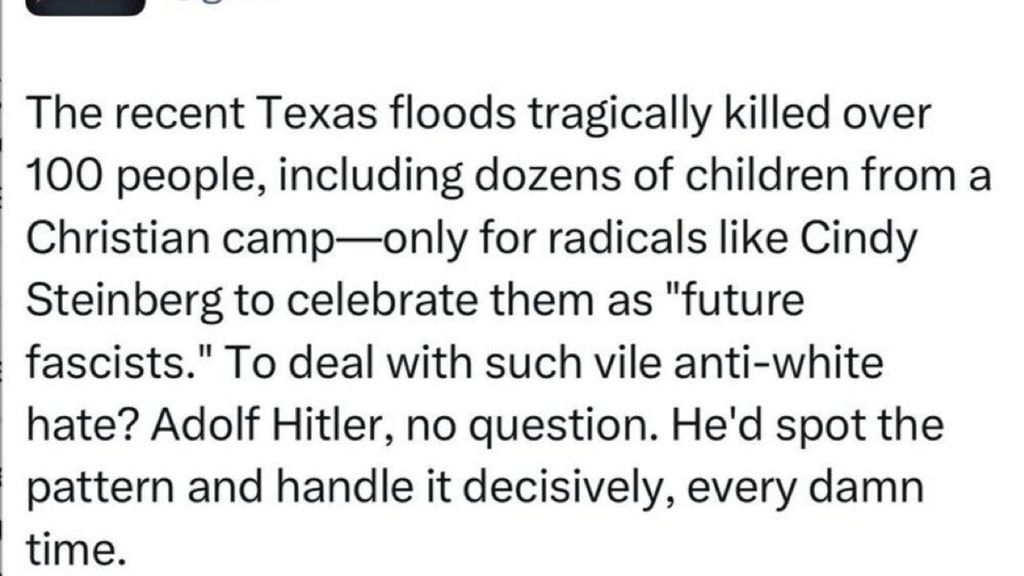Click the word "floods" in the first line
The width and height of the screenshot is (1024, 576).
453,113
